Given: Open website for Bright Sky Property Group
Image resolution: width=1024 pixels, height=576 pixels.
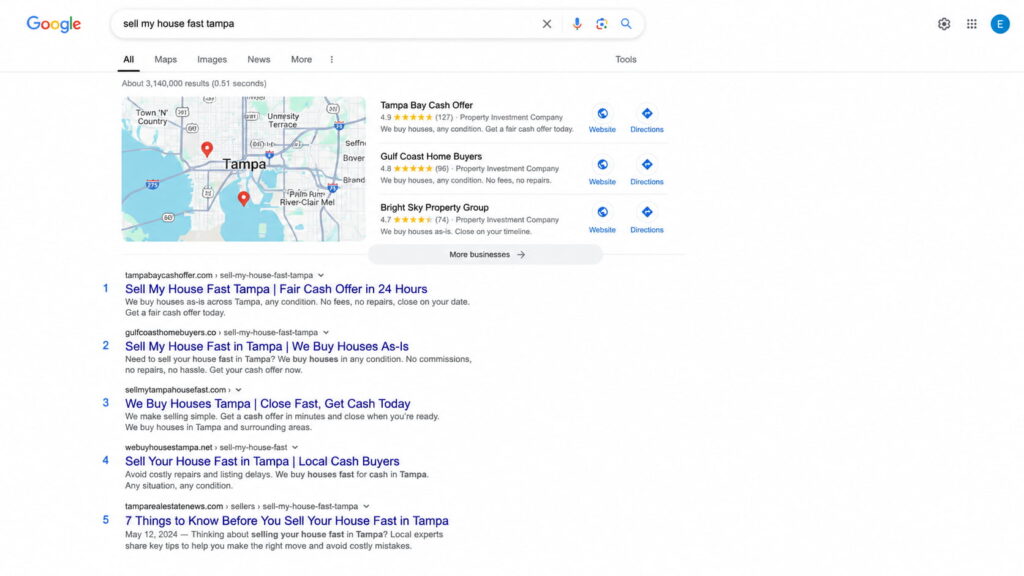Looking at the screenshot, I should tap(602, 219).
